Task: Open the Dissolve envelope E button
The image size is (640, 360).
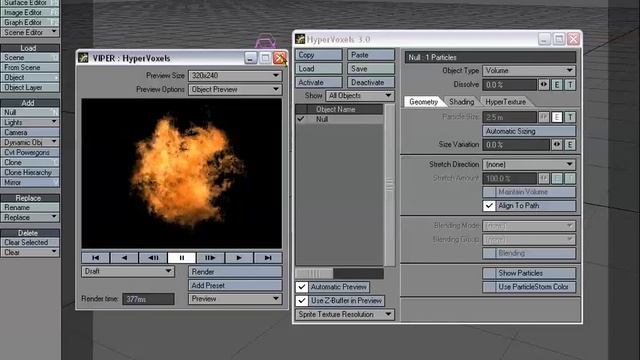Action: [557, 84]
